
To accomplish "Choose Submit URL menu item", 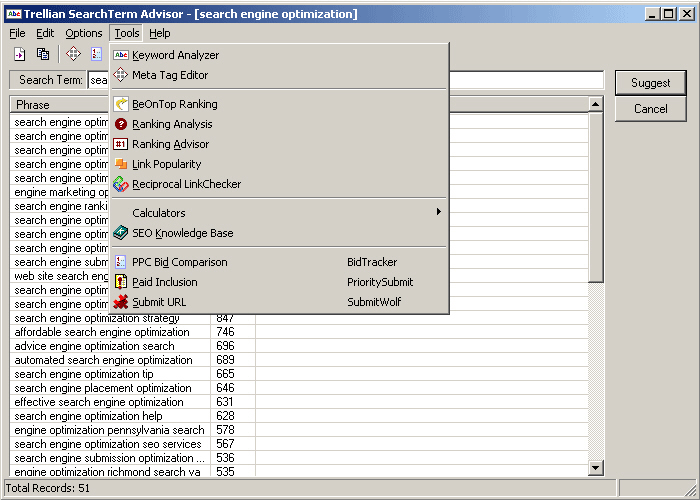I will 279,302.
